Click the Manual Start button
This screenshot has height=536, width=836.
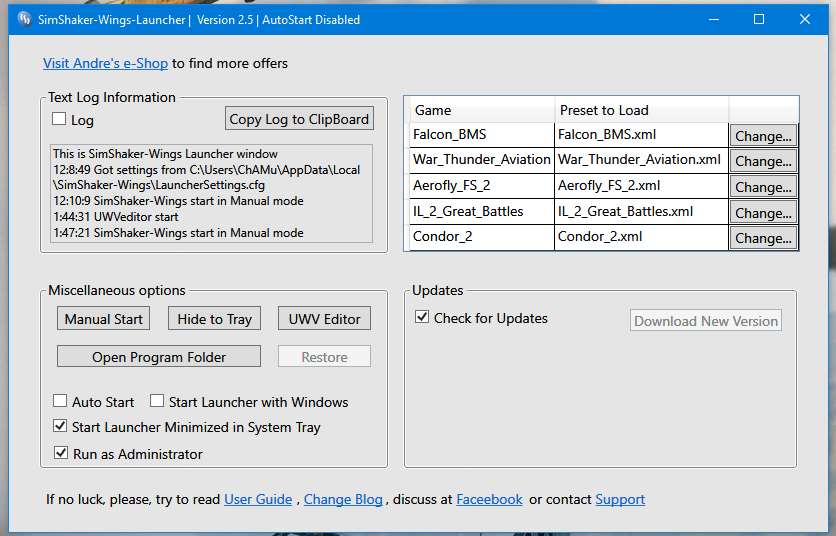[103, 318]
